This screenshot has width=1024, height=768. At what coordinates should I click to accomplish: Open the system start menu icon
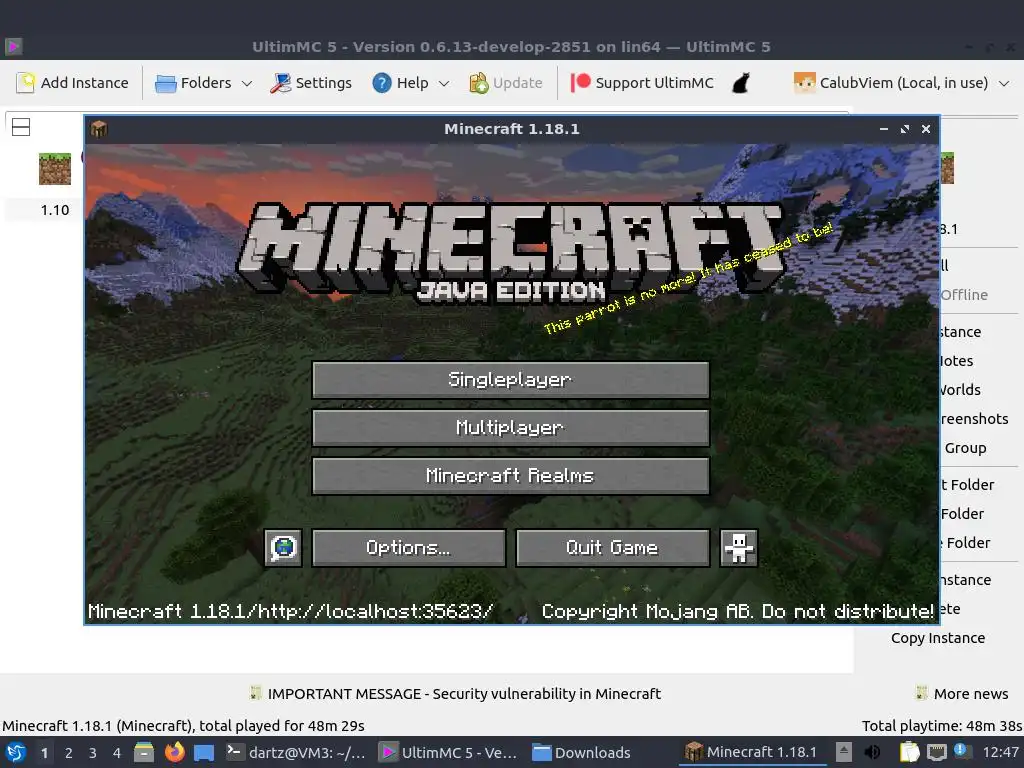pos(16,752)
